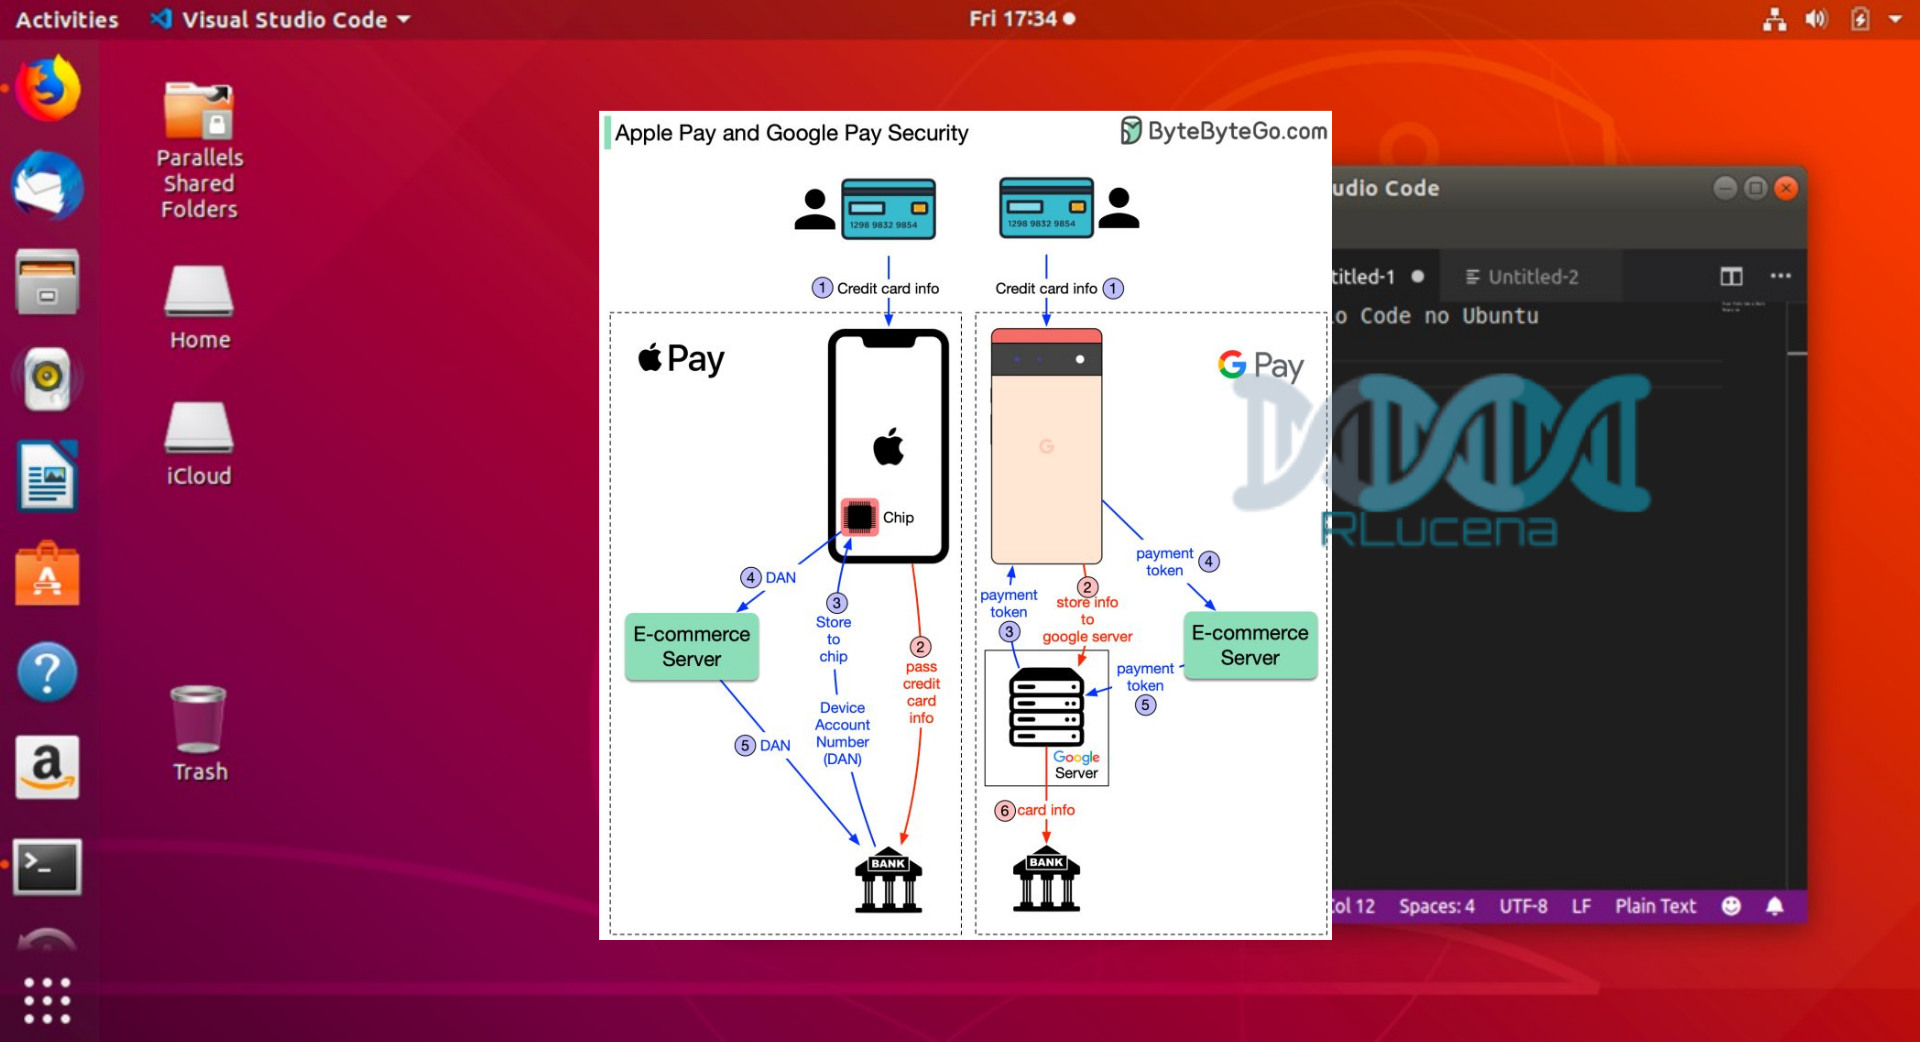Image resolution: width=1920 pixels, height=1042 pixels.
Task: Change Spaces: 4 indentation in status bar
Action: tap(1437, 906)
